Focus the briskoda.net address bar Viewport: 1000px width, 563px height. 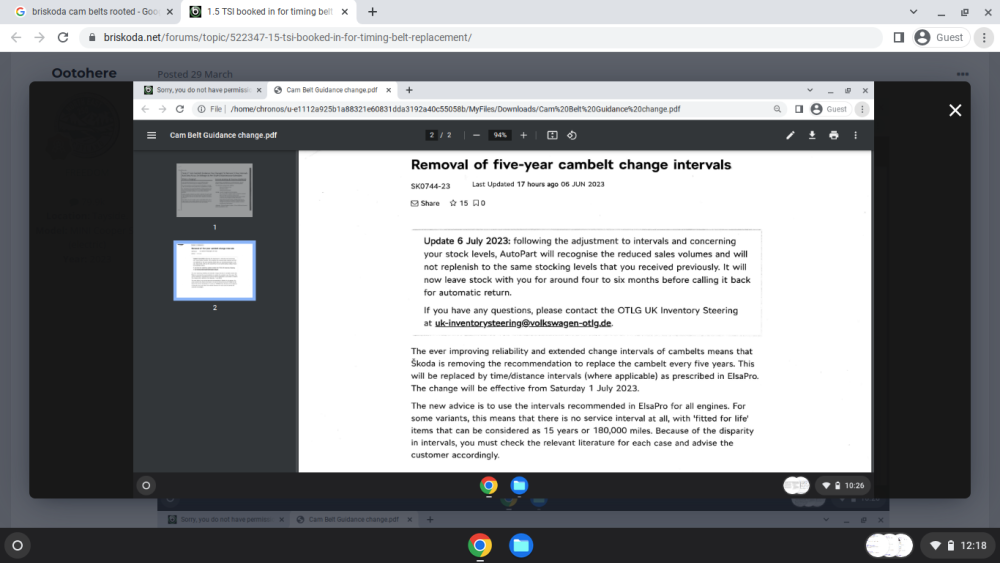(x=480, y=38)
